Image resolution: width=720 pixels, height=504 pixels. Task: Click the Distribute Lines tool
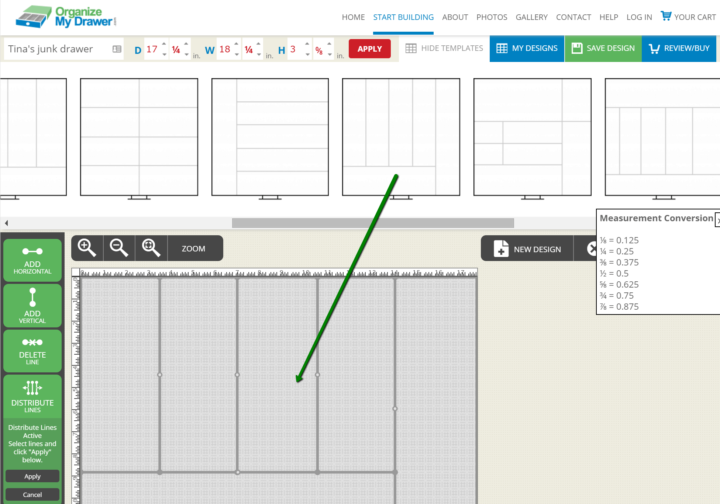[x=32, y=396]
